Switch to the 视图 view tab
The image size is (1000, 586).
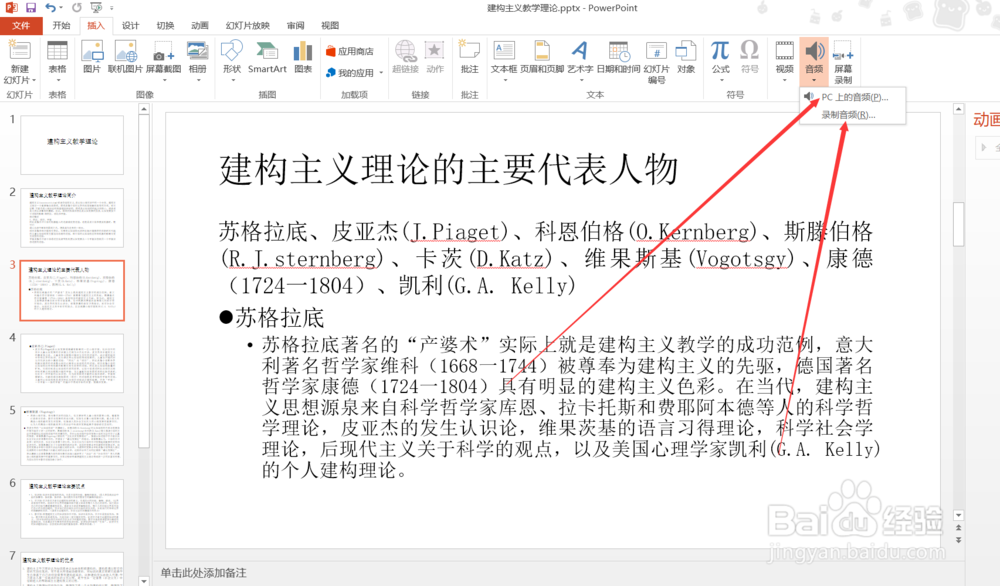(x=330, y=26)
